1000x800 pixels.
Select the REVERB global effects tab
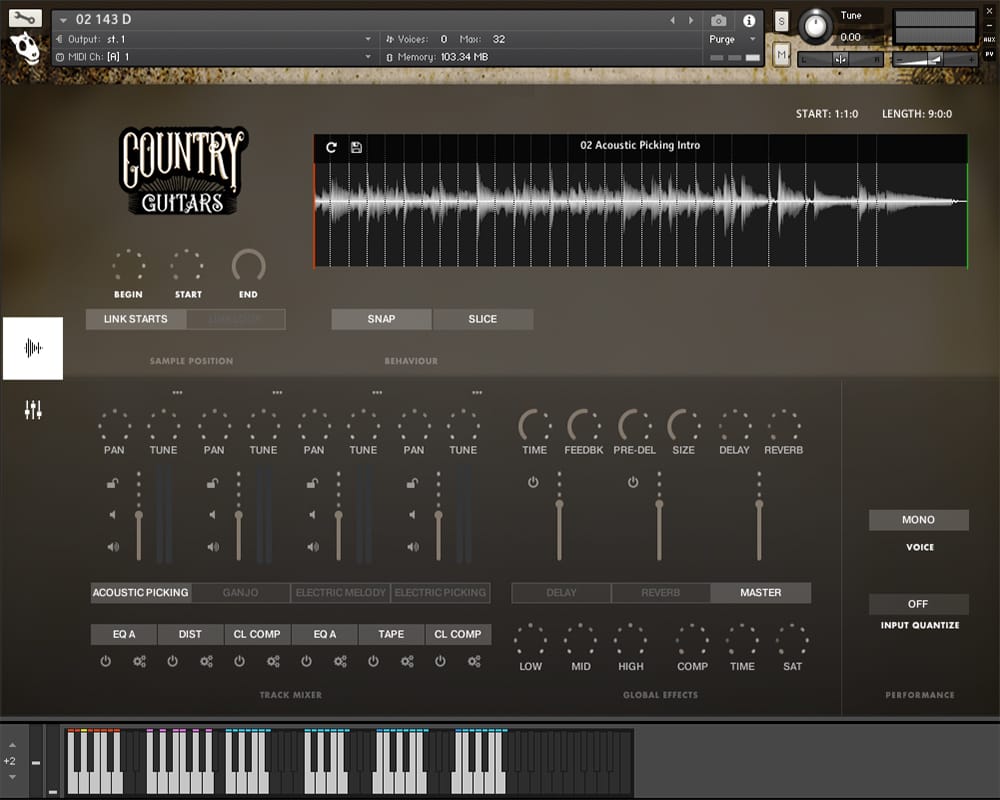click(x=660, y=593)
